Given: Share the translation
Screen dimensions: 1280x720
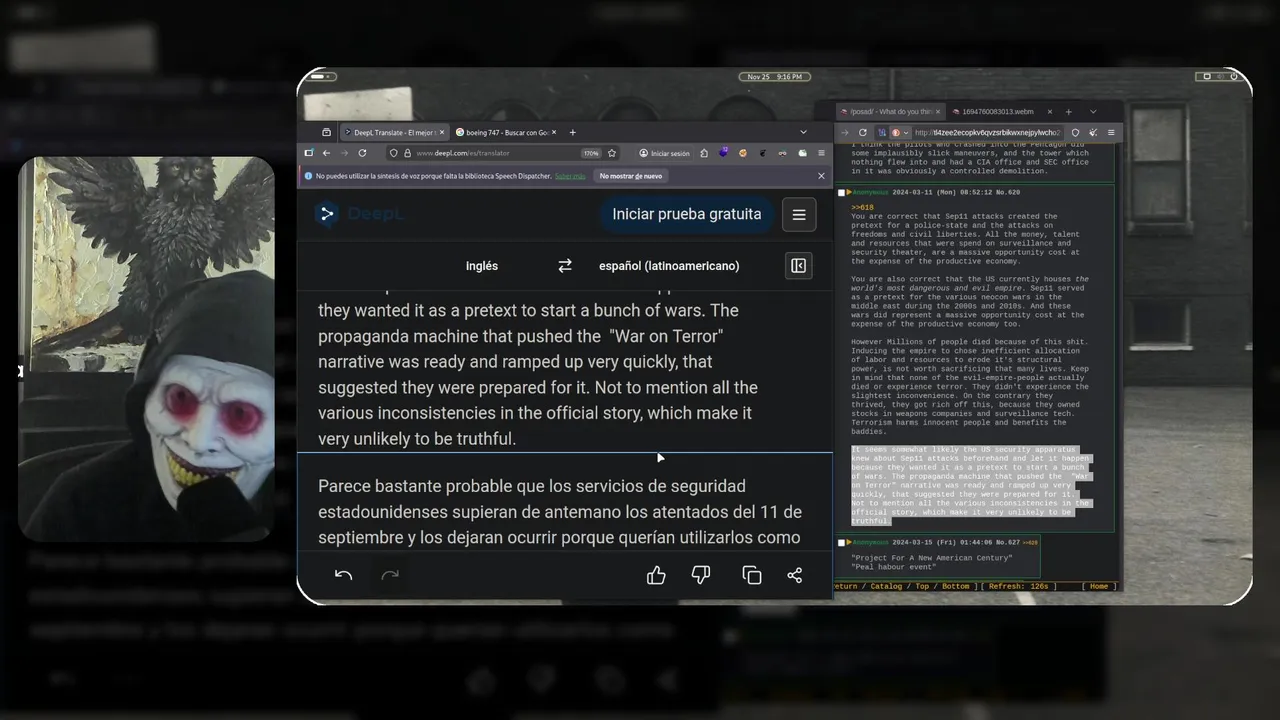Looking at the screenshot, I should [795, 575].
